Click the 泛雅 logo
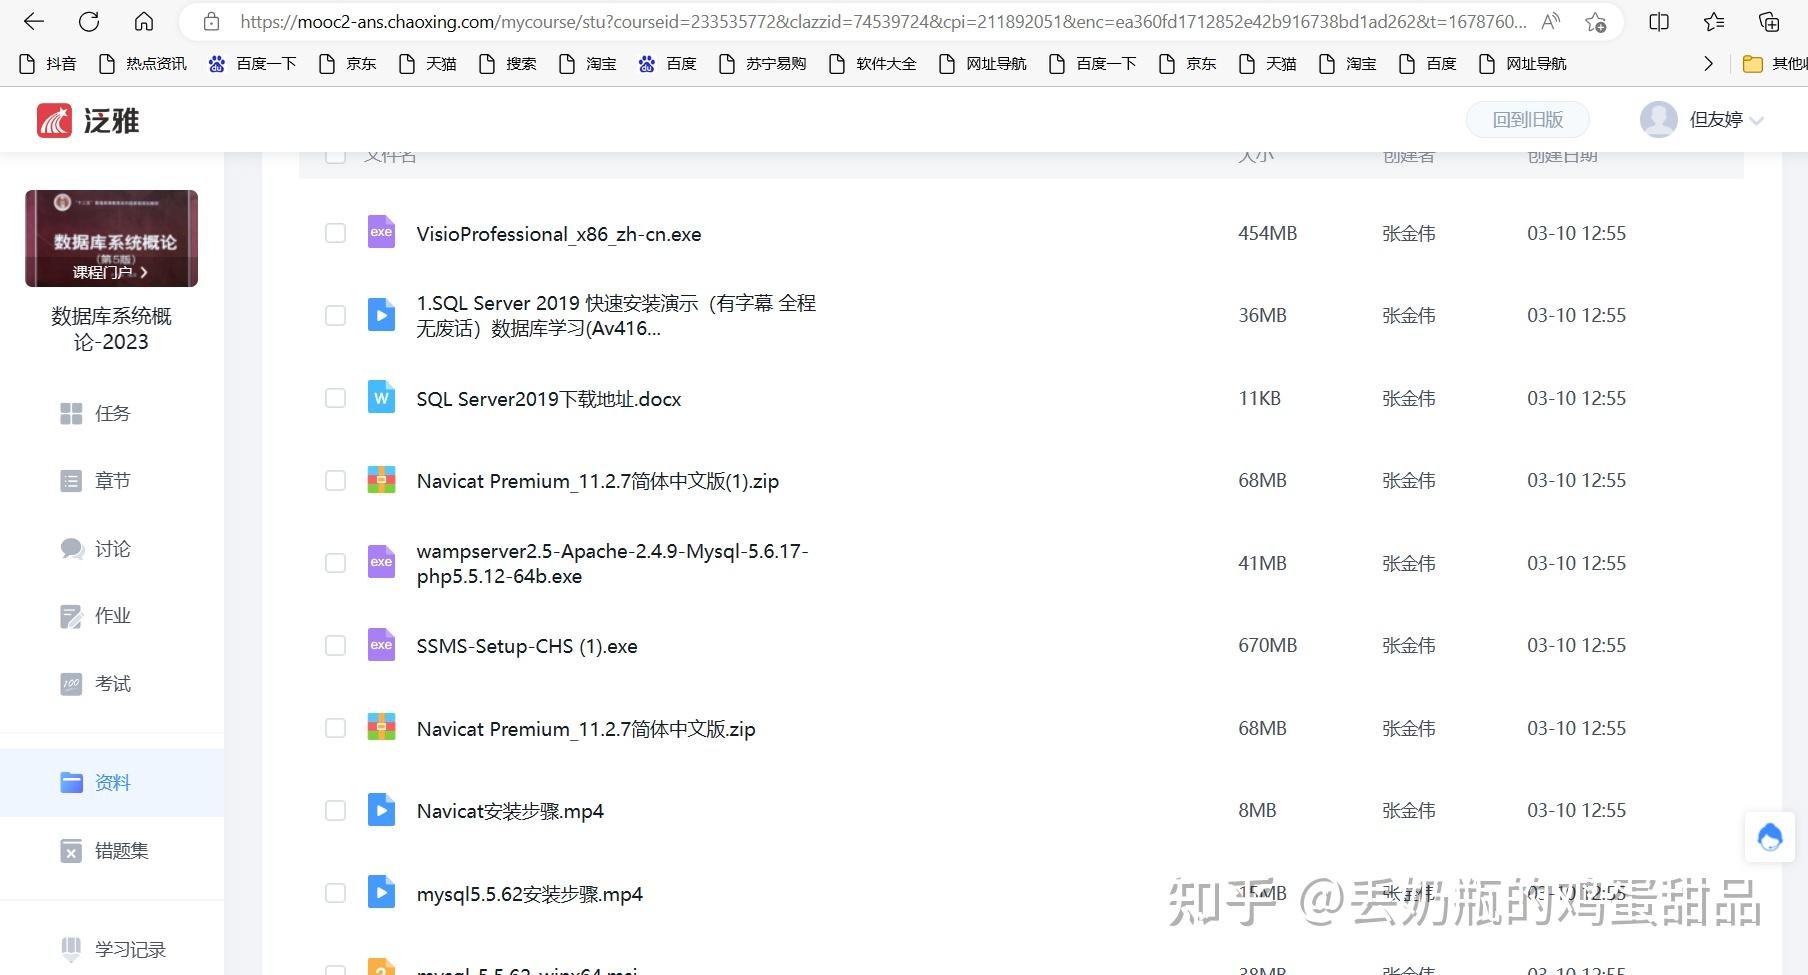Image resolution: width=1808 pixels, height=975 pixels. pyautogui.click(x=88, y=120)
